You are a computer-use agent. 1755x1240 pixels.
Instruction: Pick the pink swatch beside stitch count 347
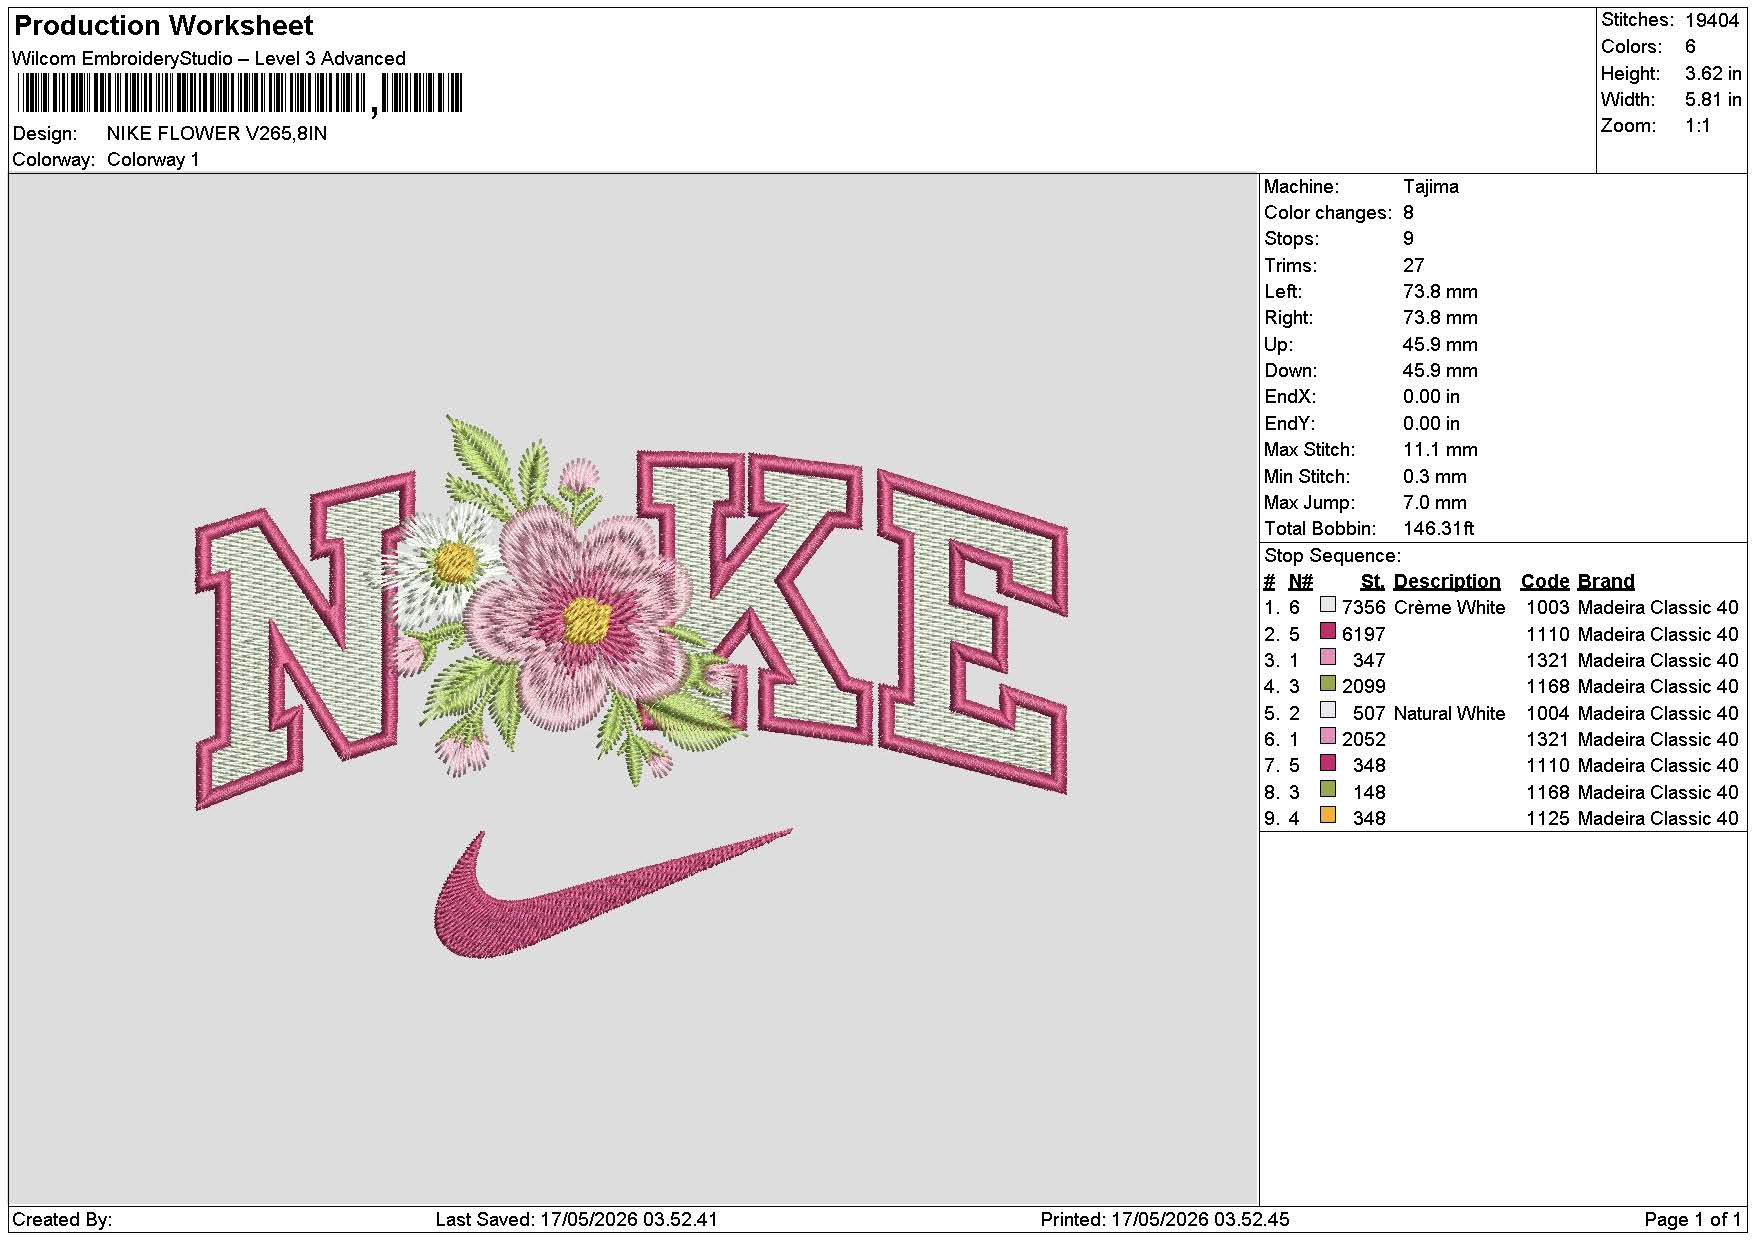[x=1328, y=658]
